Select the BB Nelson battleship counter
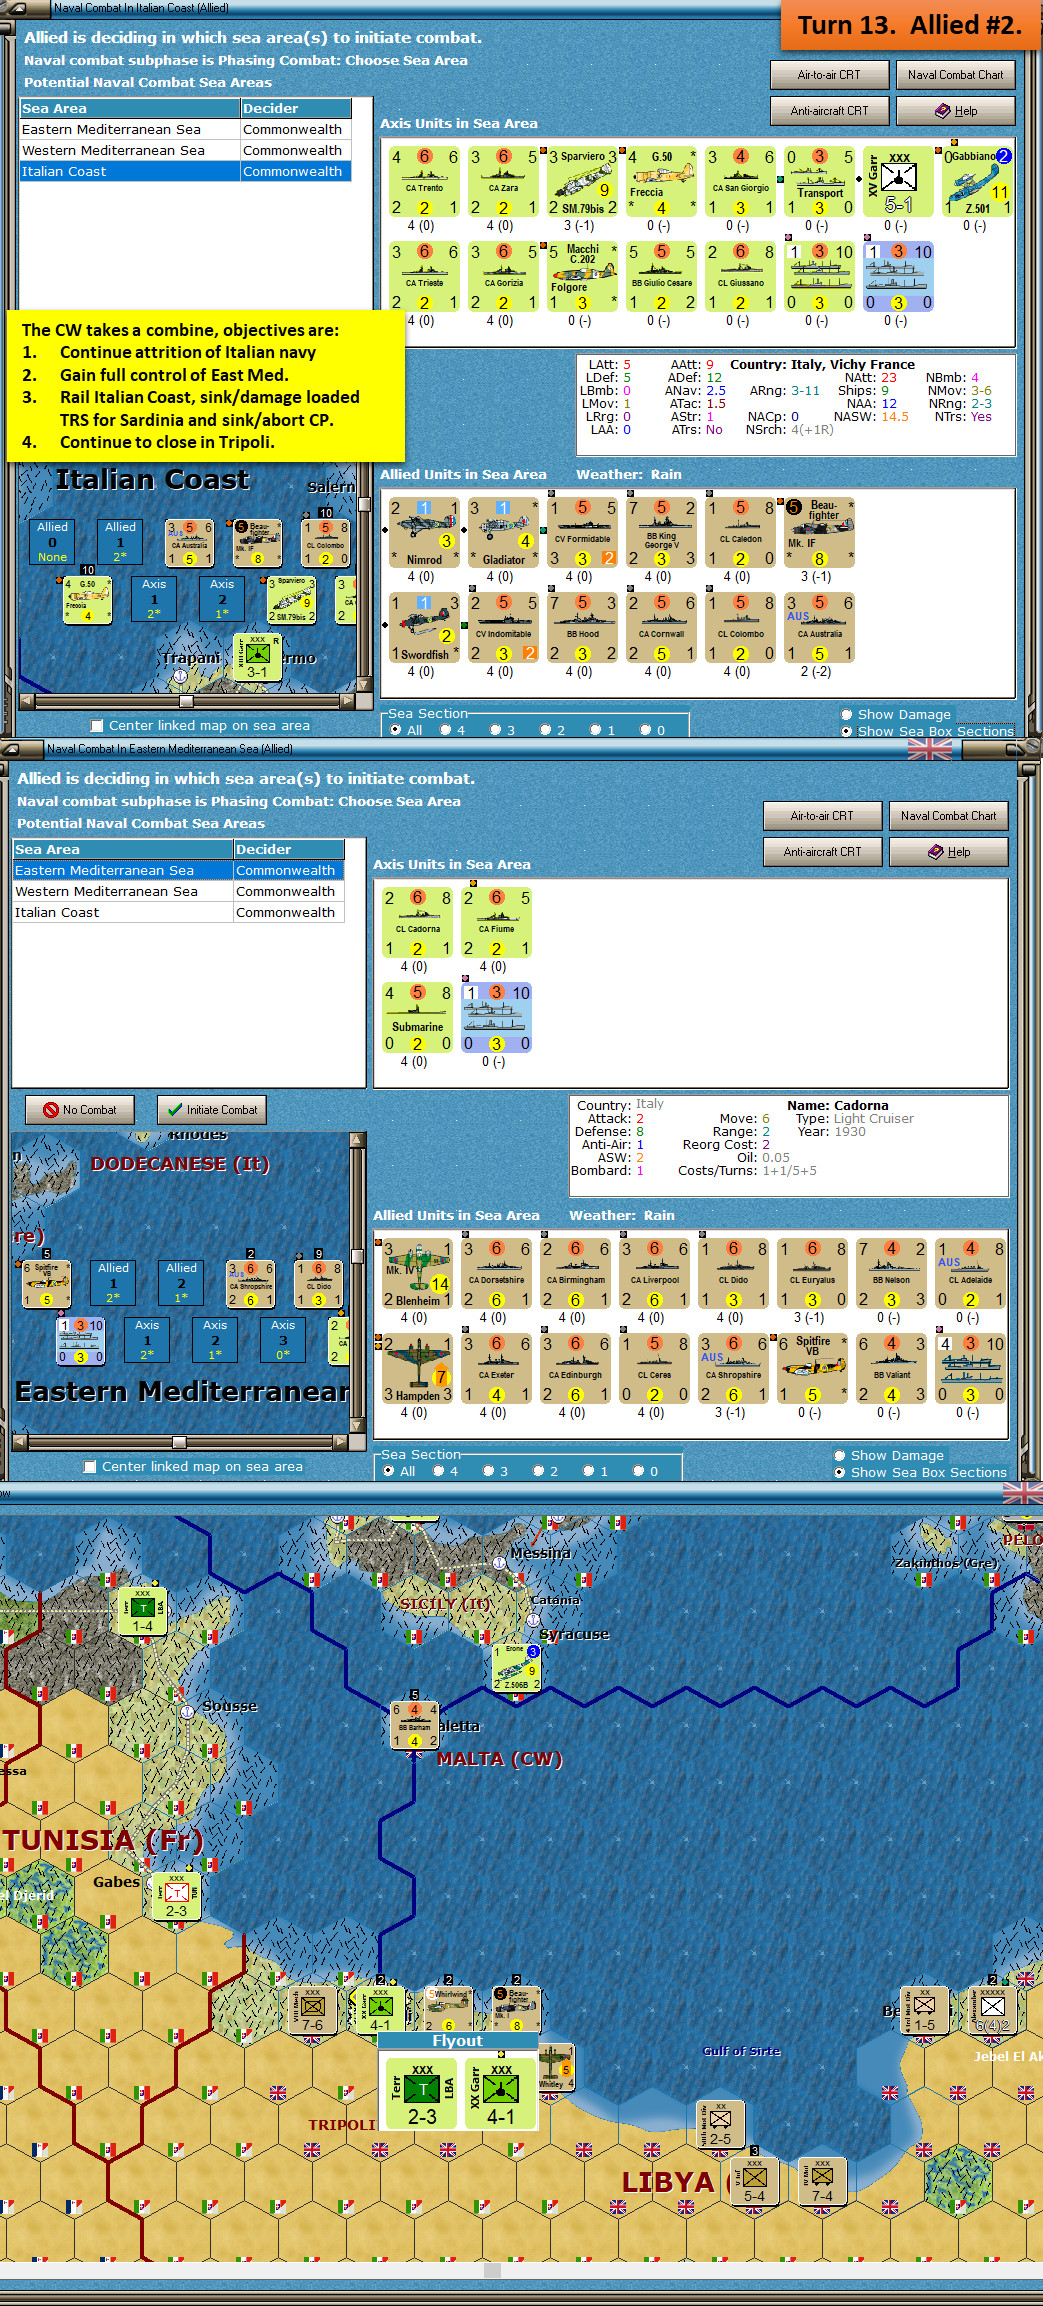 coord(891,1274)
